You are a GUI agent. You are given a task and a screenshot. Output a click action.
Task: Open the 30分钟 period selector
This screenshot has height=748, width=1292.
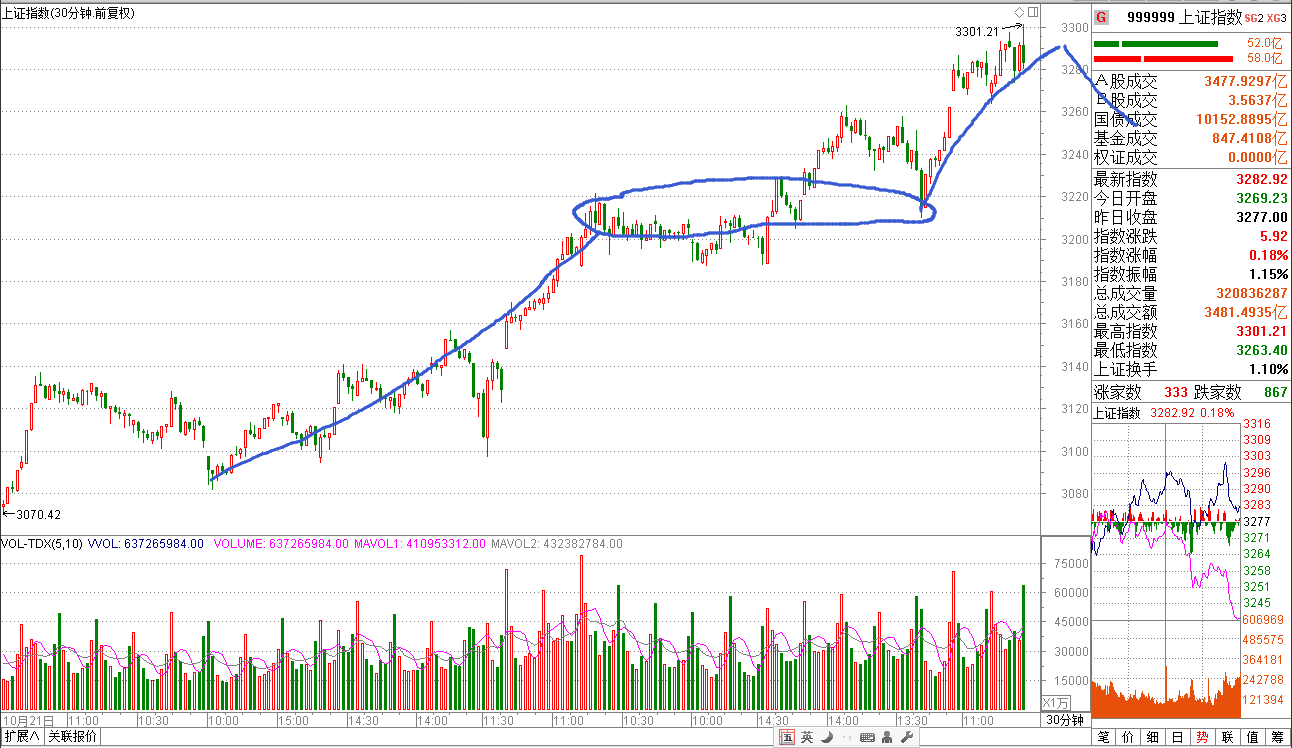(1065, 720)
